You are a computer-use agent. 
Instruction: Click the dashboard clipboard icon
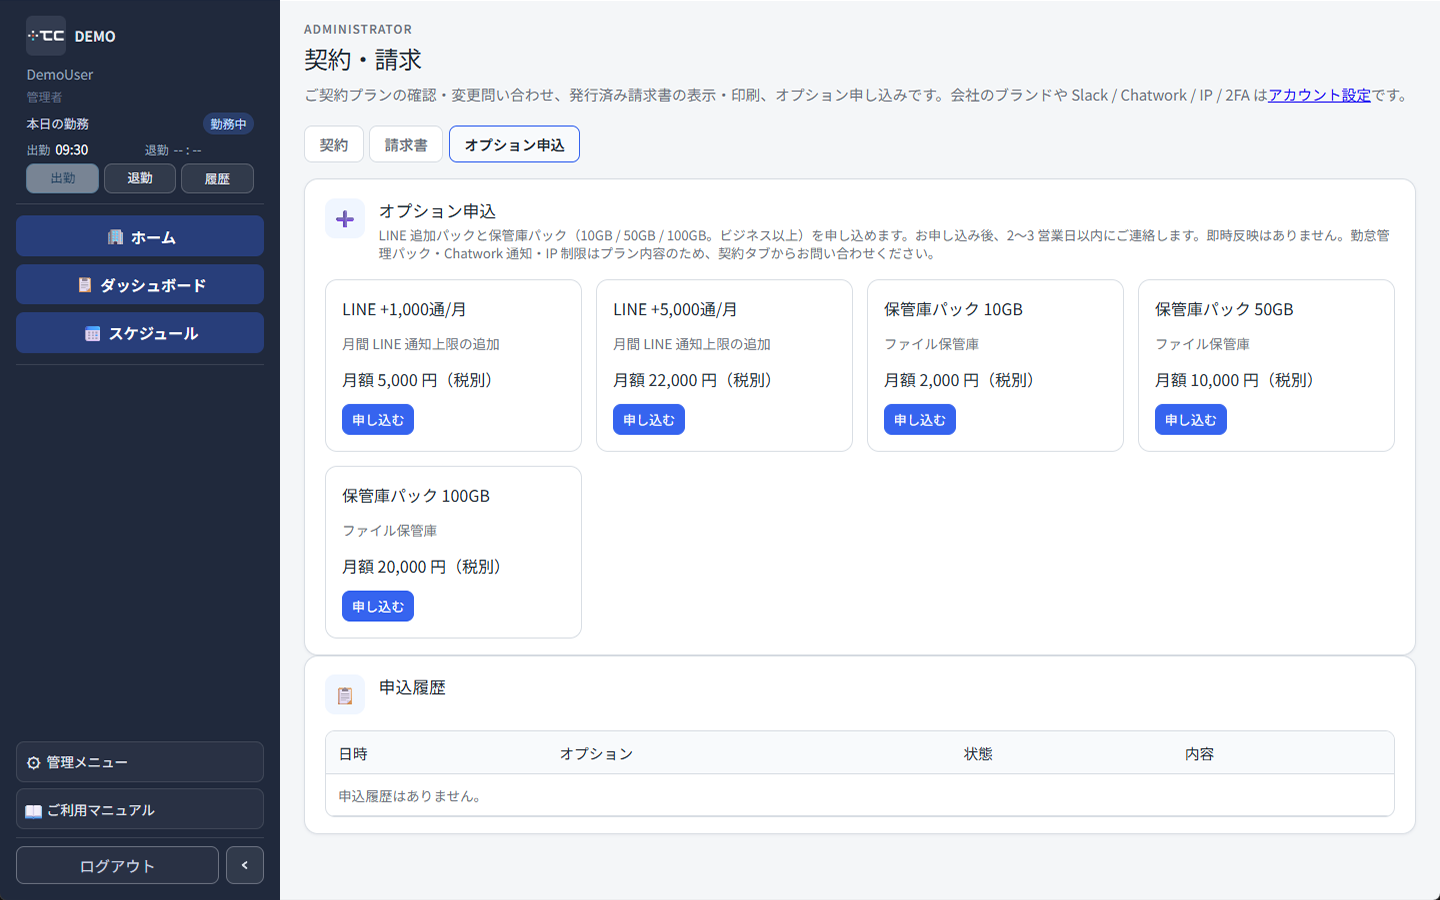pyautogui.click(x=85, y=285)
